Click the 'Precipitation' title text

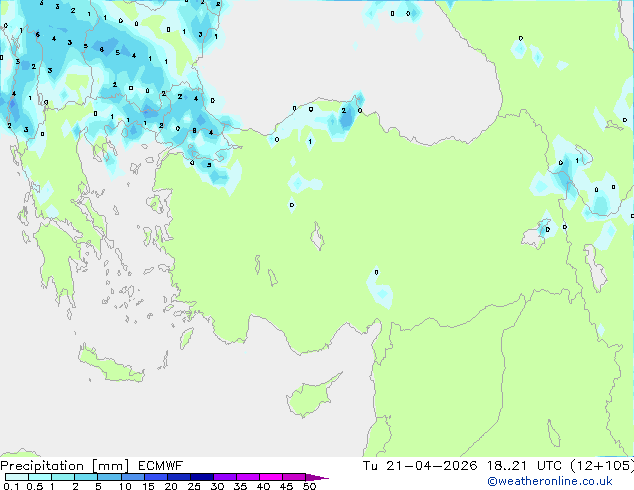tap(42, 466)
